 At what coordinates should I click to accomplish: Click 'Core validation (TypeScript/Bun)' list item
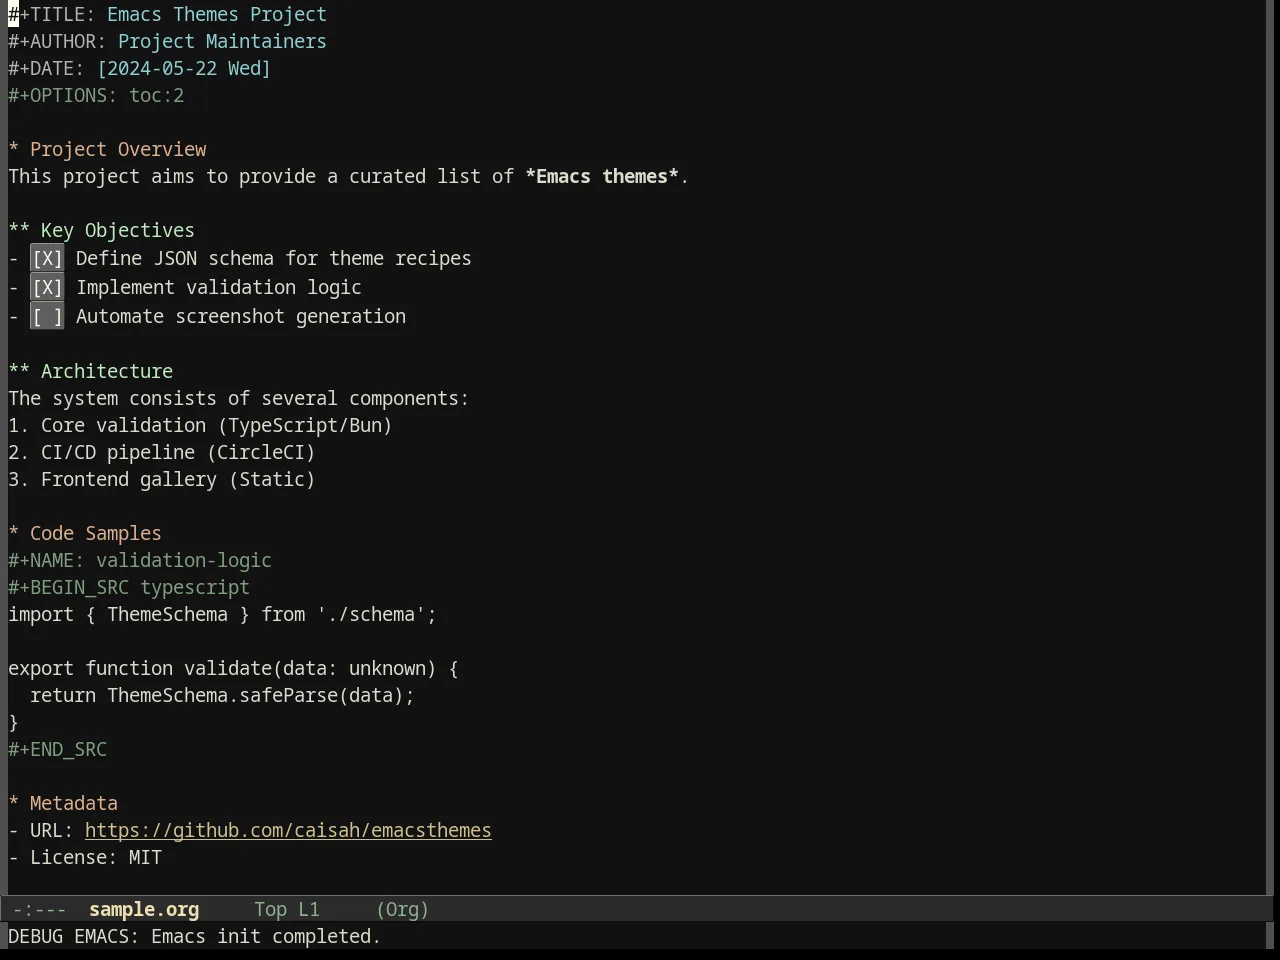click(200, 426)
